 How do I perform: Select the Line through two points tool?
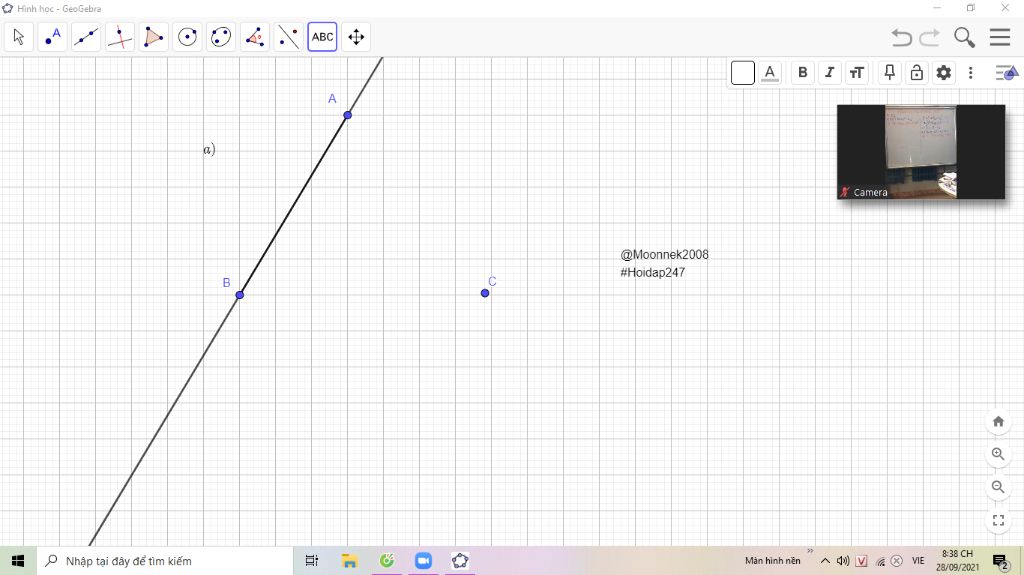click(86, 37)
